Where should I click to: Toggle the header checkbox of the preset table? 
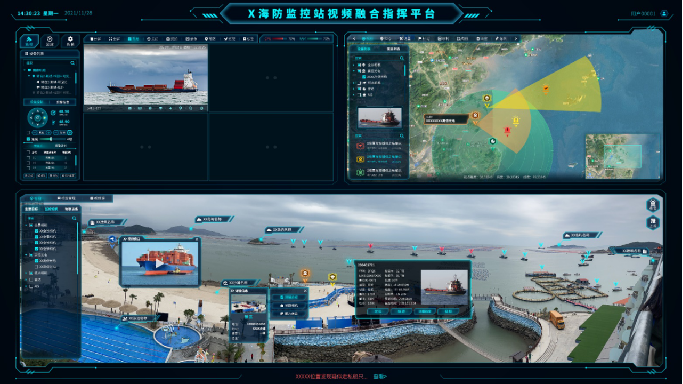29,152
